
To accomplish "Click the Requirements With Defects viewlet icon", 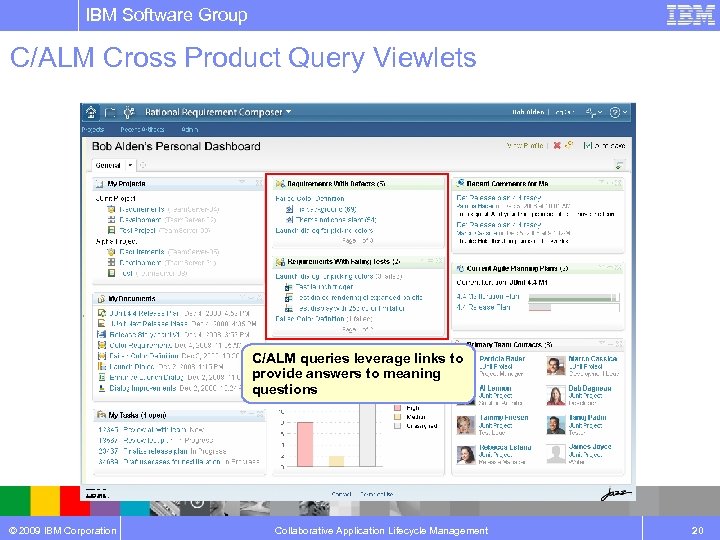I will pos(280,184).
